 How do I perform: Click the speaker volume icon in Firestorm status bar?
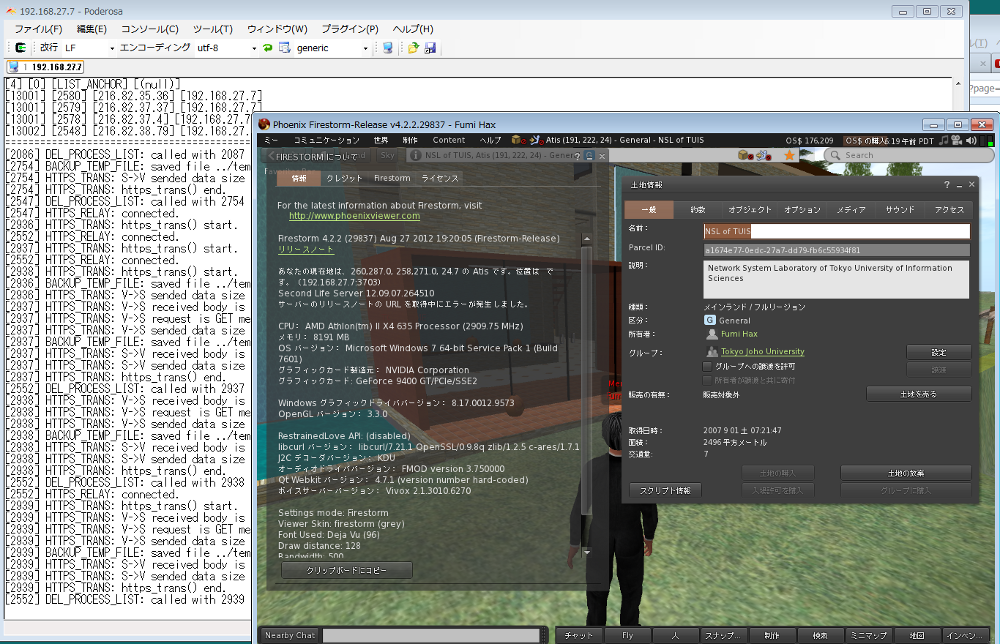pos(971,140)
